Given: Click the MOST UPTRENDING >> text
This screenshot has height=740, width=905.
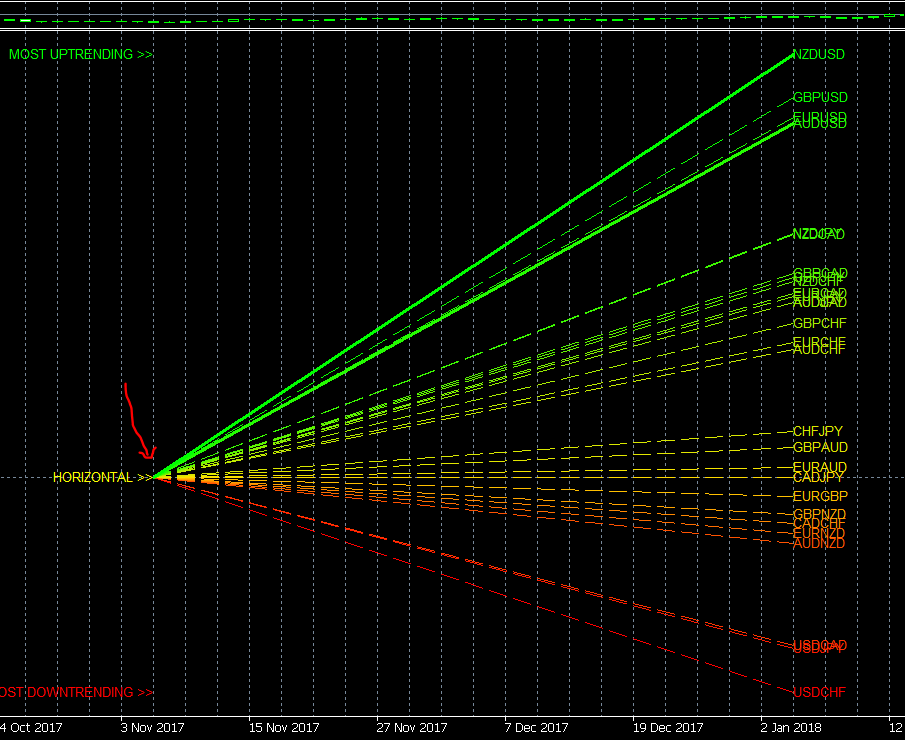Looking at the screenshot, I should tap(80, 55).
